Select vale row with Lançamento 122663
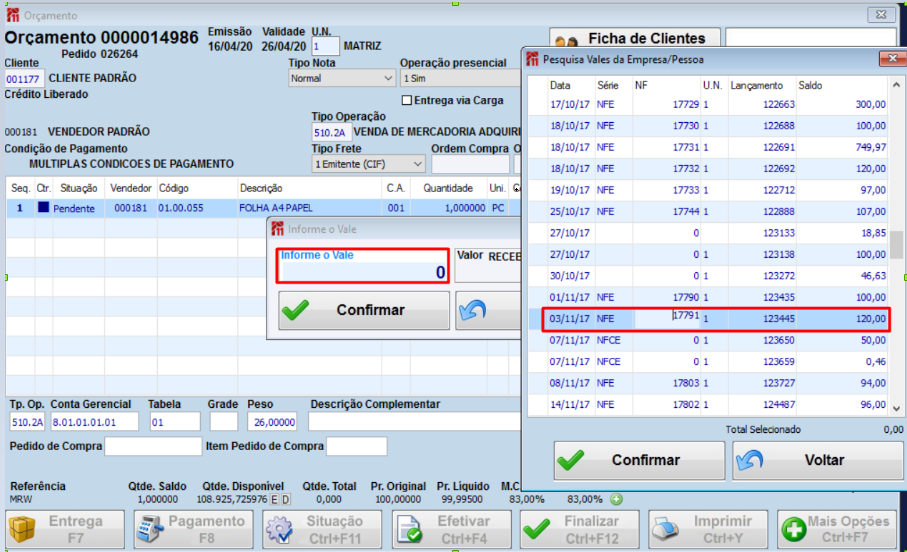 (x=709, y=104)
